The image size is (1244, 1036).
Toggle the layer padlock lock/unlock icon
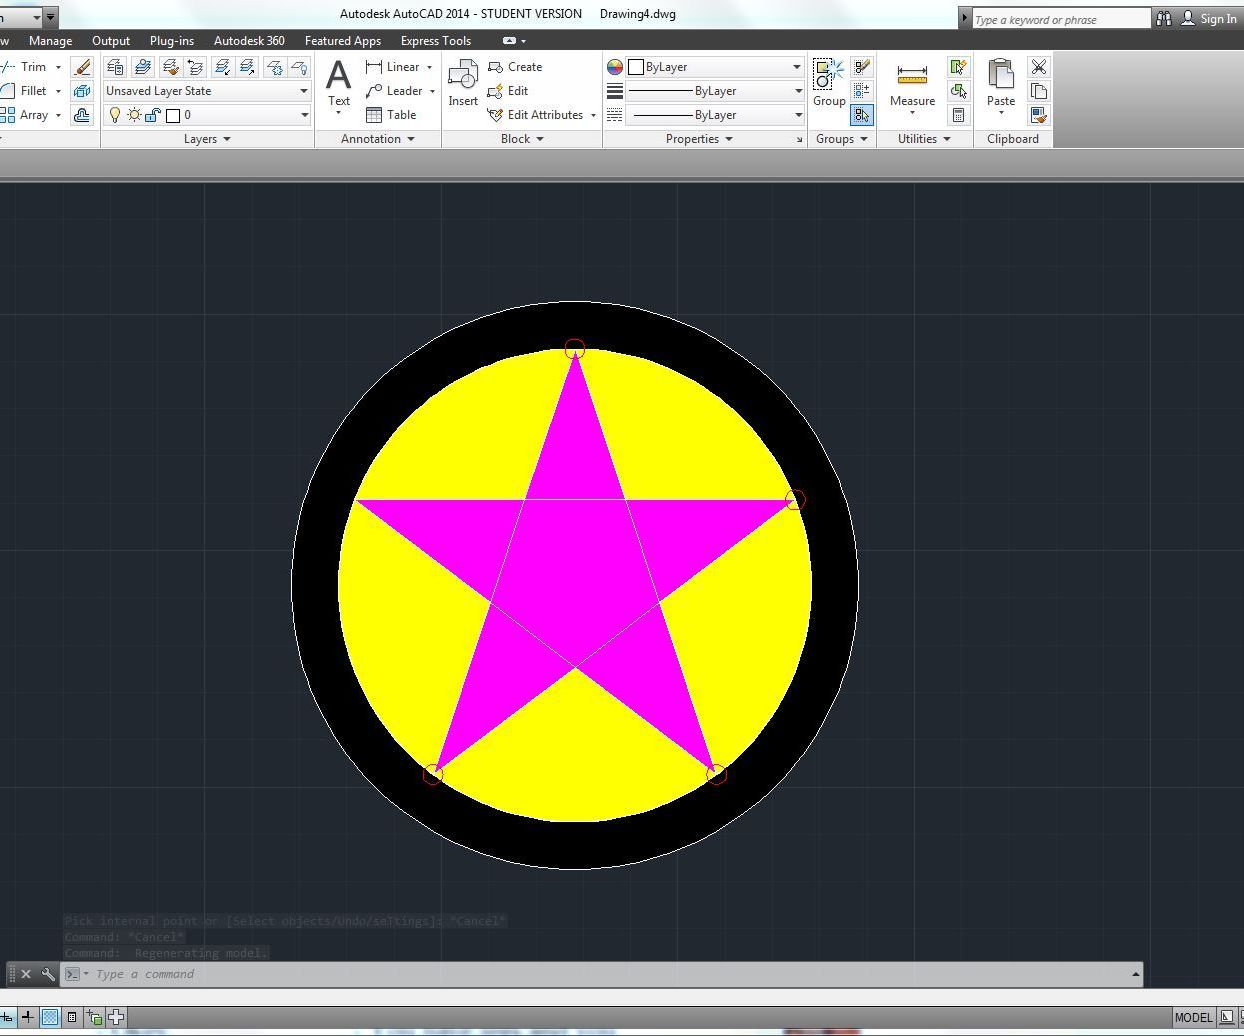coord(153,115)
